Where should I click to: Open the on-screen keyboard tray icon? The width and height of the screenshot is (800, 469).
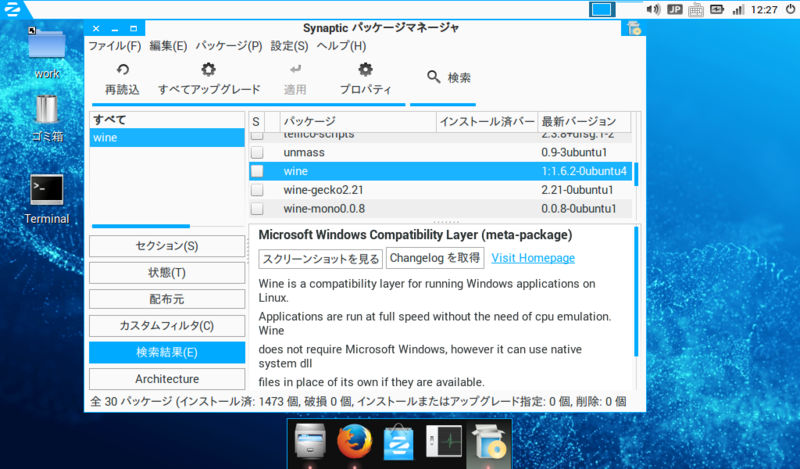tap(696, 10)
